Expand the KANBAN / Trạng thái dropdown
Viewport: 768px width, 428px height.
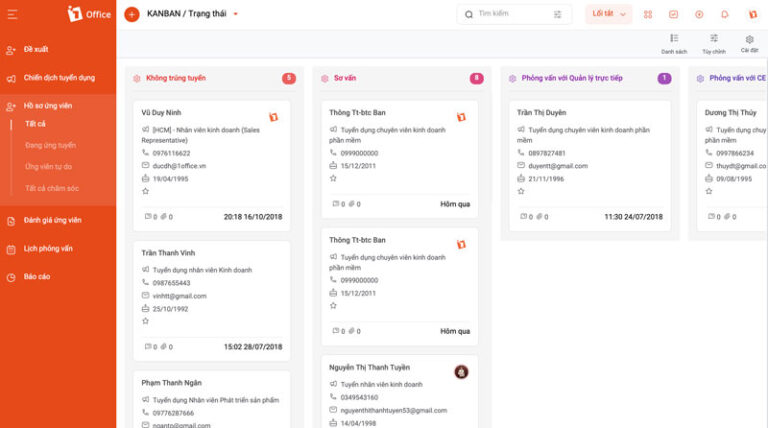point(236,14)
